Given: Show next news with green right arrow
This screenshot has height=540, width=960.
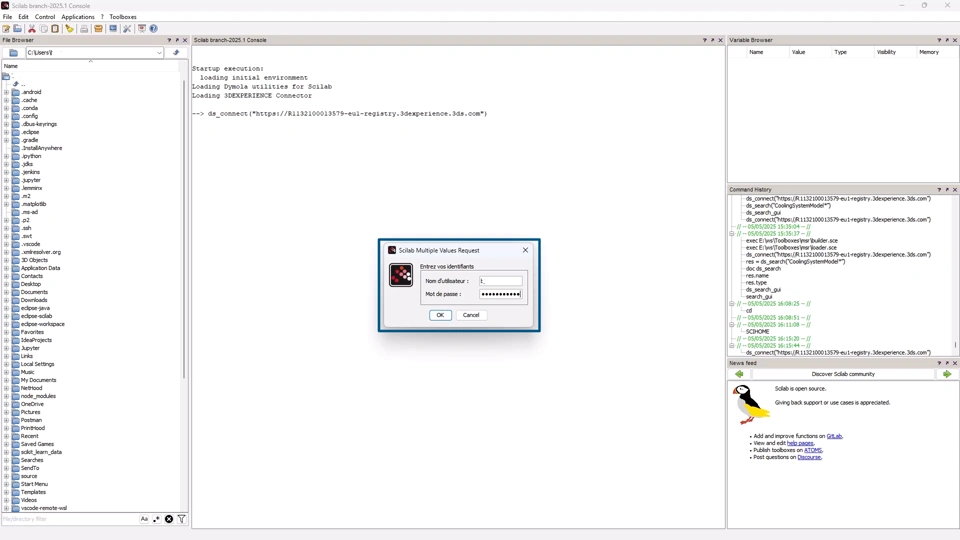Looking at the screenshot, I should point(947,374).
